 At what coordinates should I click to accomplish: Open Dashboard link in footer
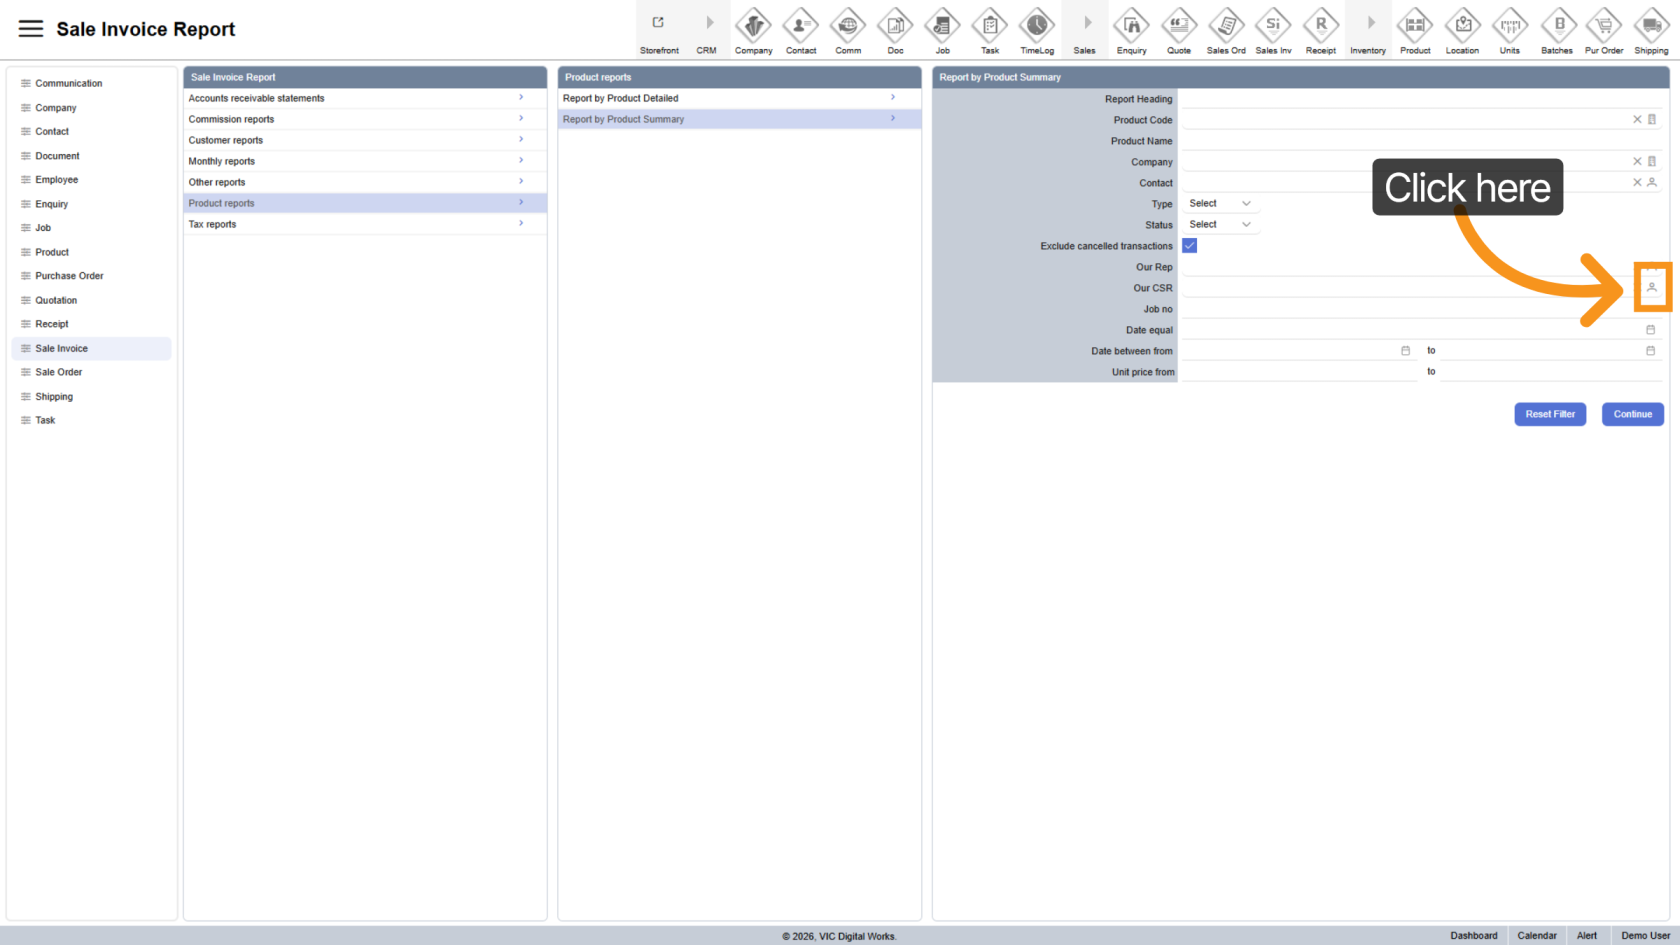pos(1473,936)
